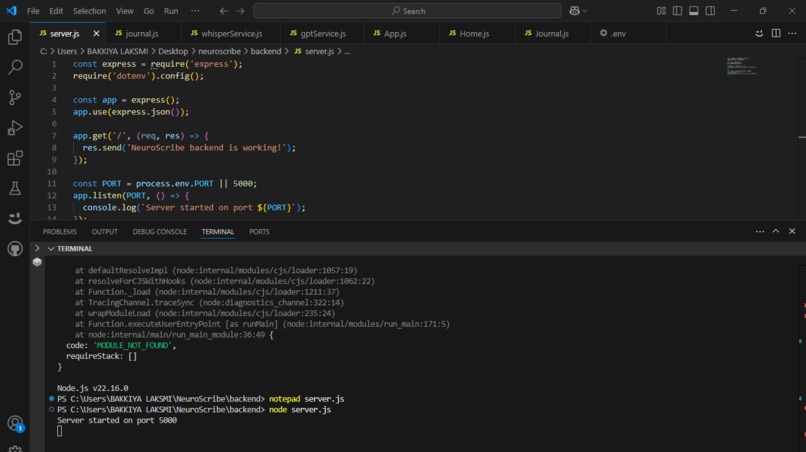
Task: Close the terminal panel
Action: coord(792,231)
